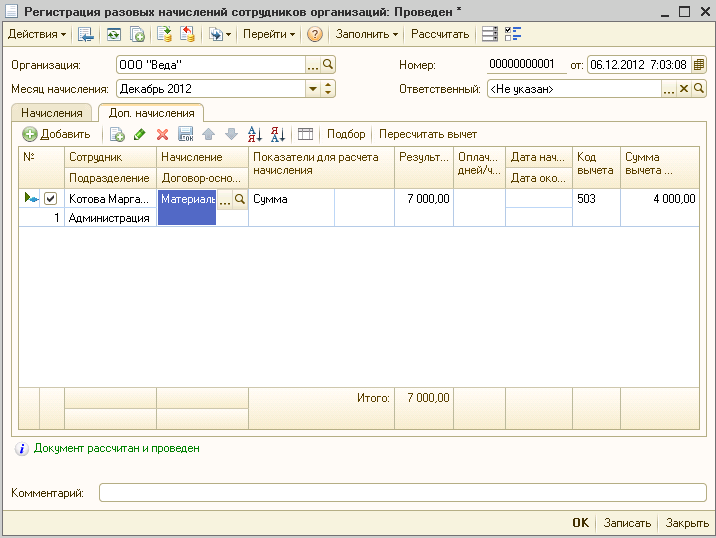Open the organization magnifier icon
Screen dimensions: 716x538
click(x=328, y=65)
